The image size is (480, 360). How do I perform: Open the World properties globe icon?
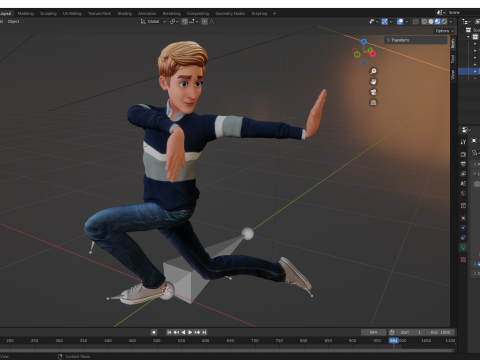tap(463, 193)
